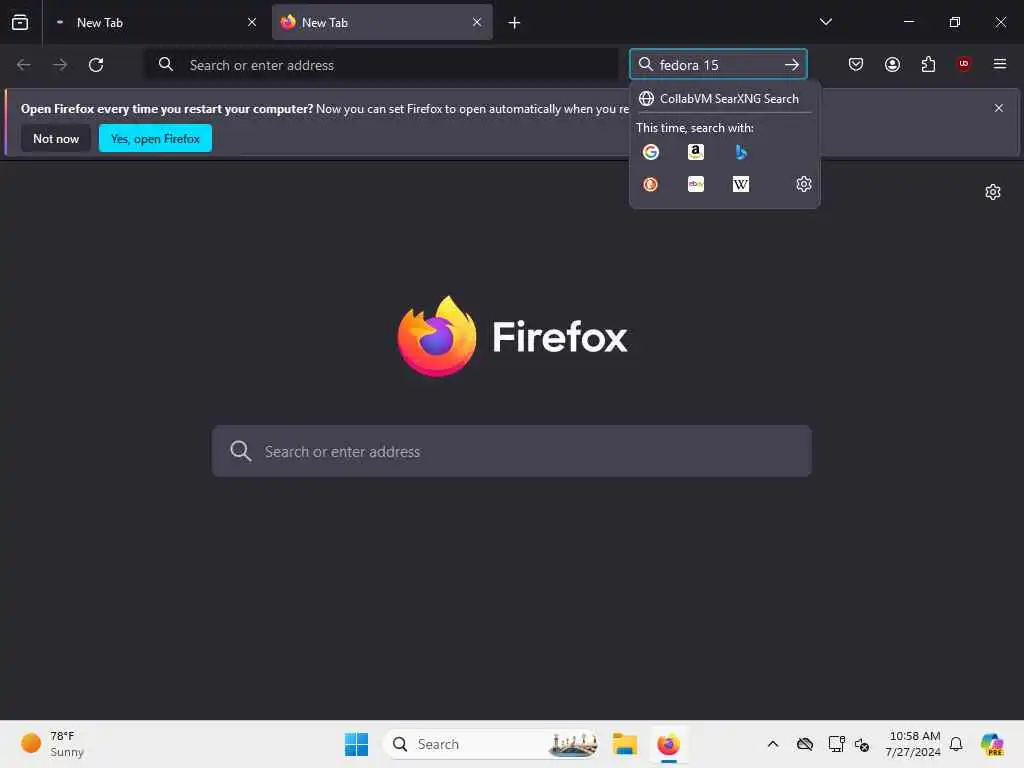Click Yes, open Firefox button

(x=155, y=138)
